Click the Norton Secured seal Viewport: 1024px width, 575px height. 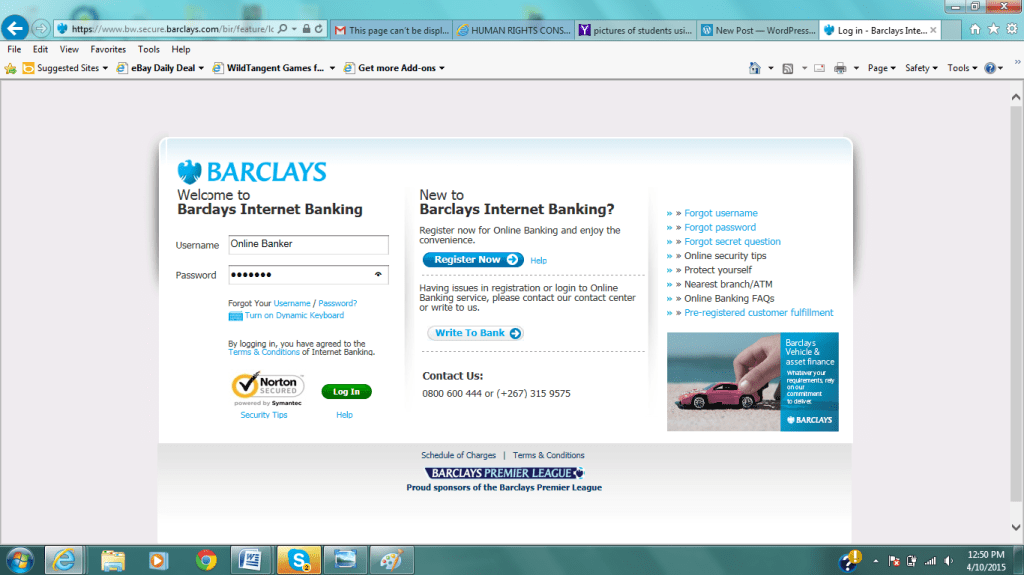coord(268,389)
